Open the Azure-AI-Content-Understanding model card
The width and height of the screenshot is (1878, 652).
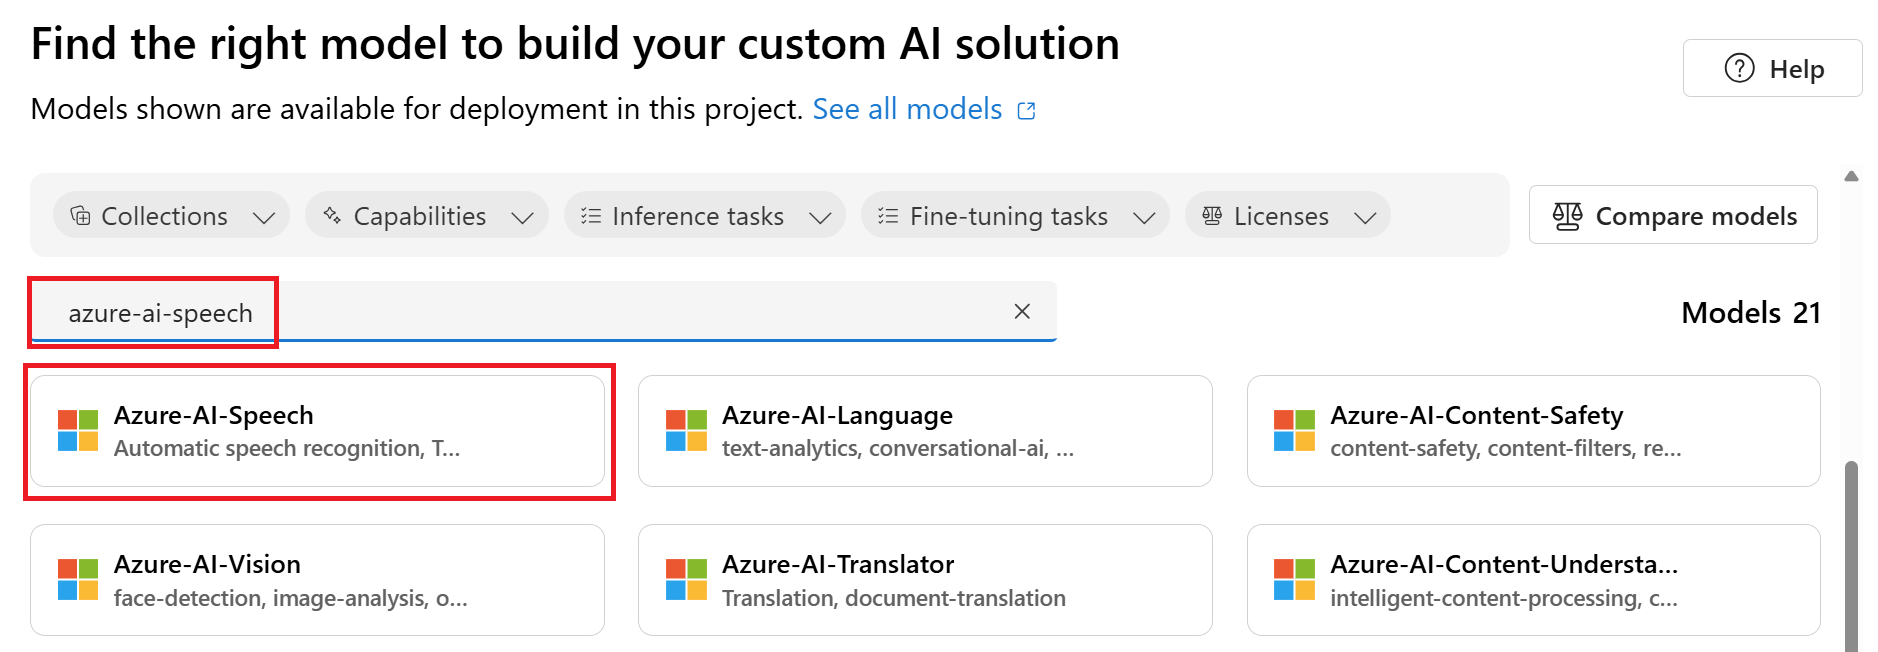click(x=1533, y=580)
